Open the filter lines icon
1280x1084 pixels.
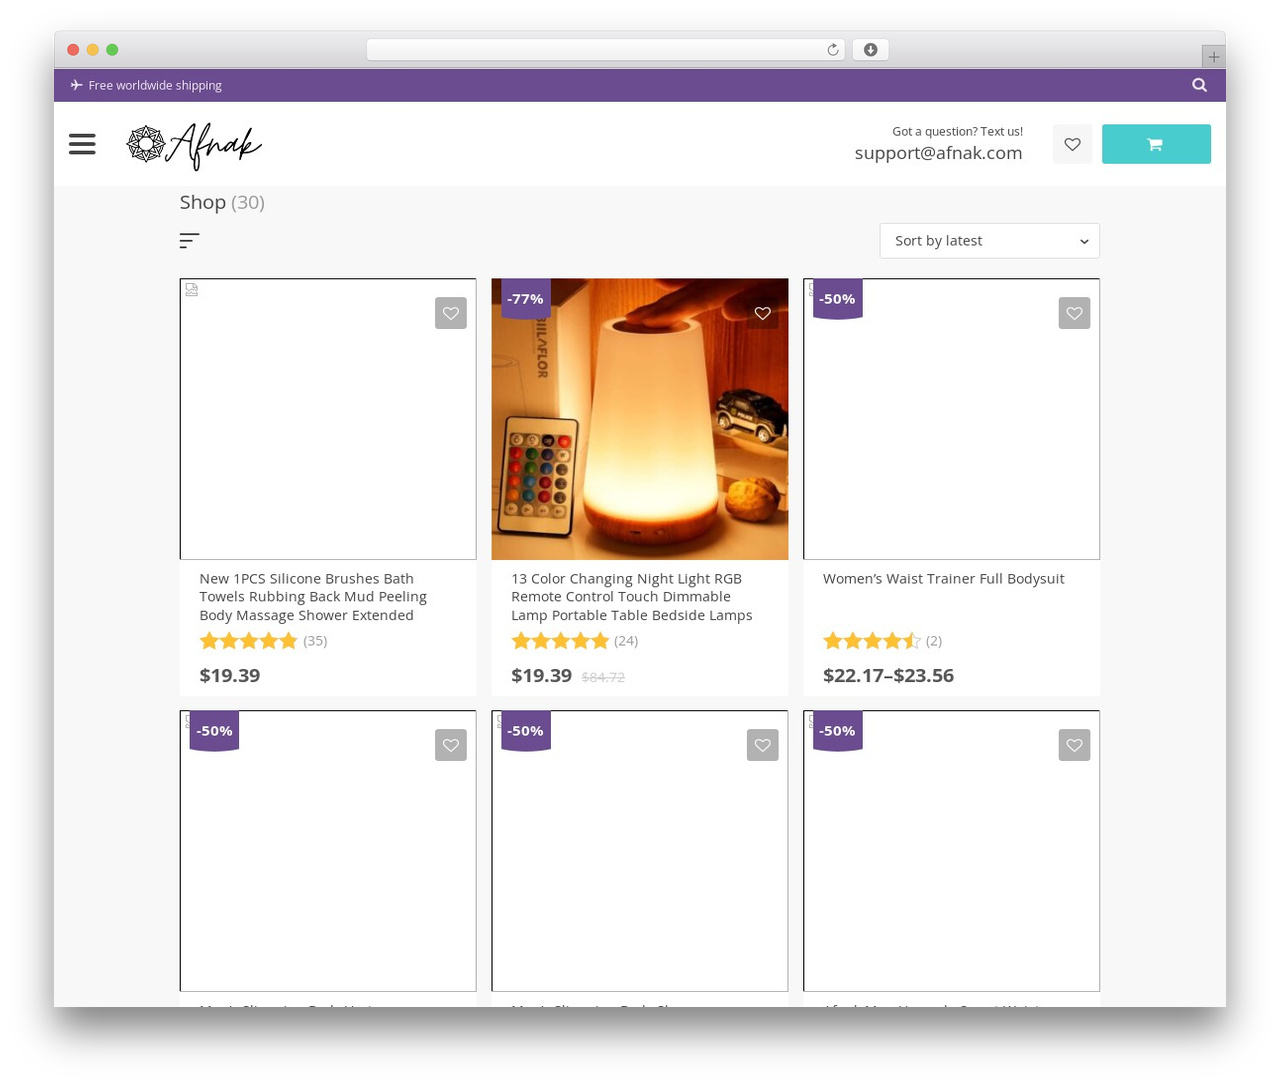click(x=189, y=241)
